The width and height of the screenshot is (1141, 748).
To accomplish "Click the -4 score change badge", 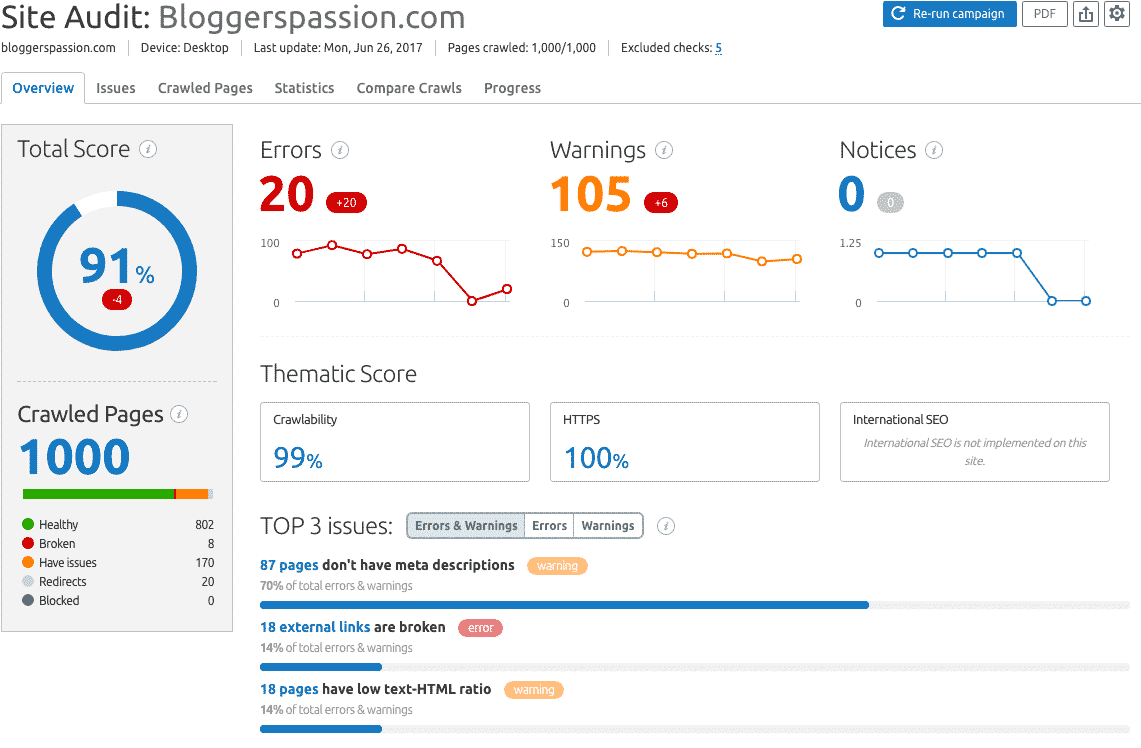I will [117, 299].
